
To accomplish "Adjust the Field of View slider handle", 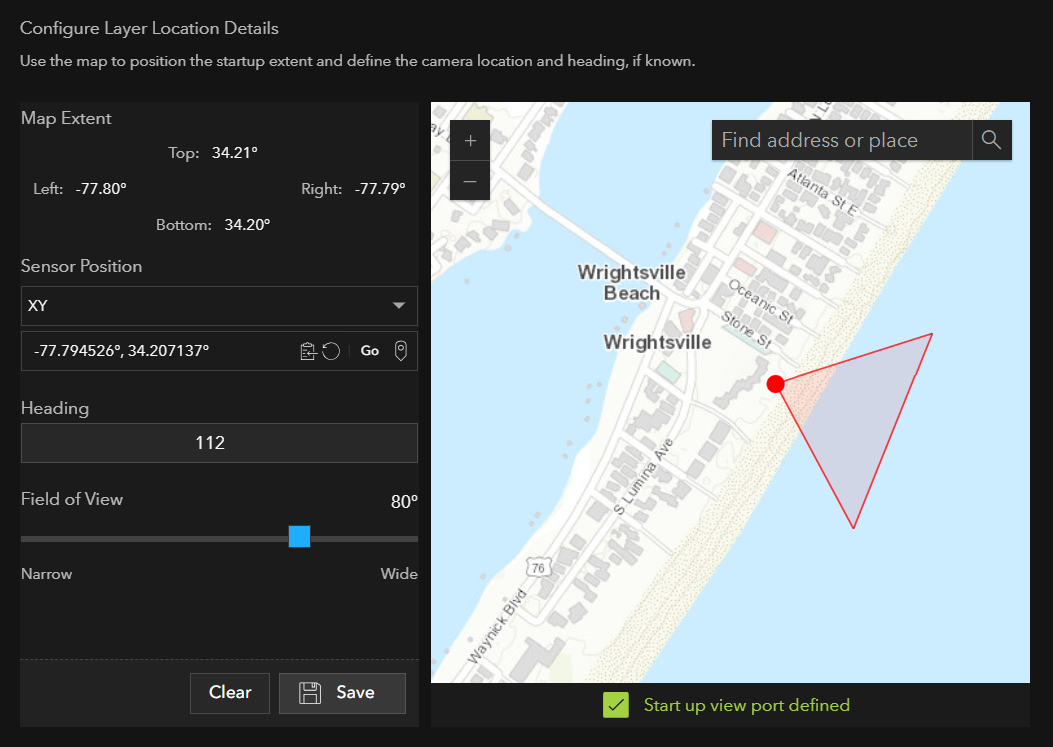I will [299, 537].
